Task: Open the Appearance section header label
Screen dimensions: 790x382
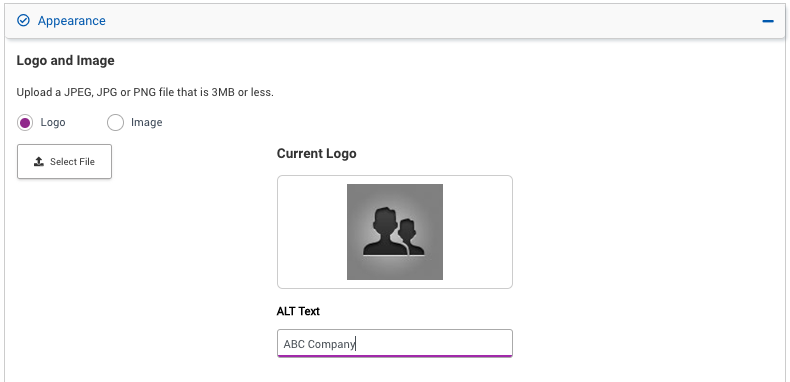Action: (72, 21)
